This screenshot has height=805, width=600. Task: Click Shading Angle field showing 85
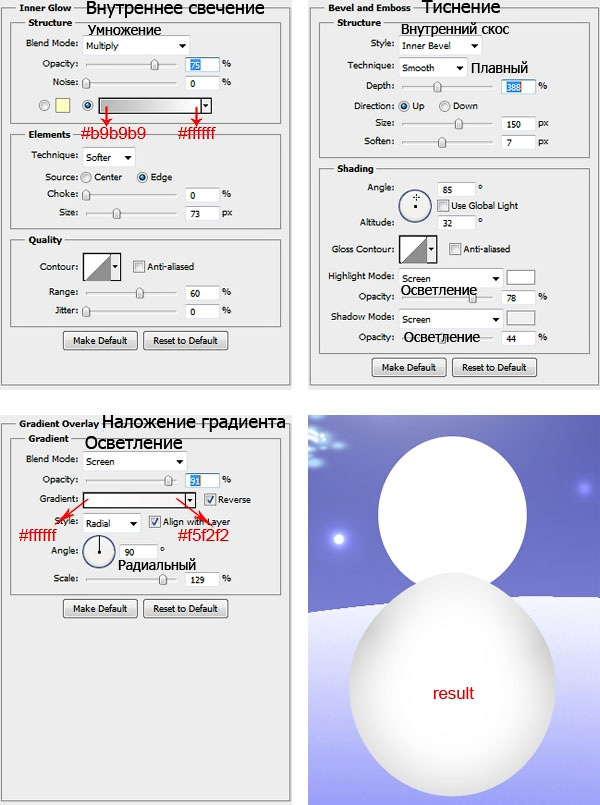click(x=456, y=189)
